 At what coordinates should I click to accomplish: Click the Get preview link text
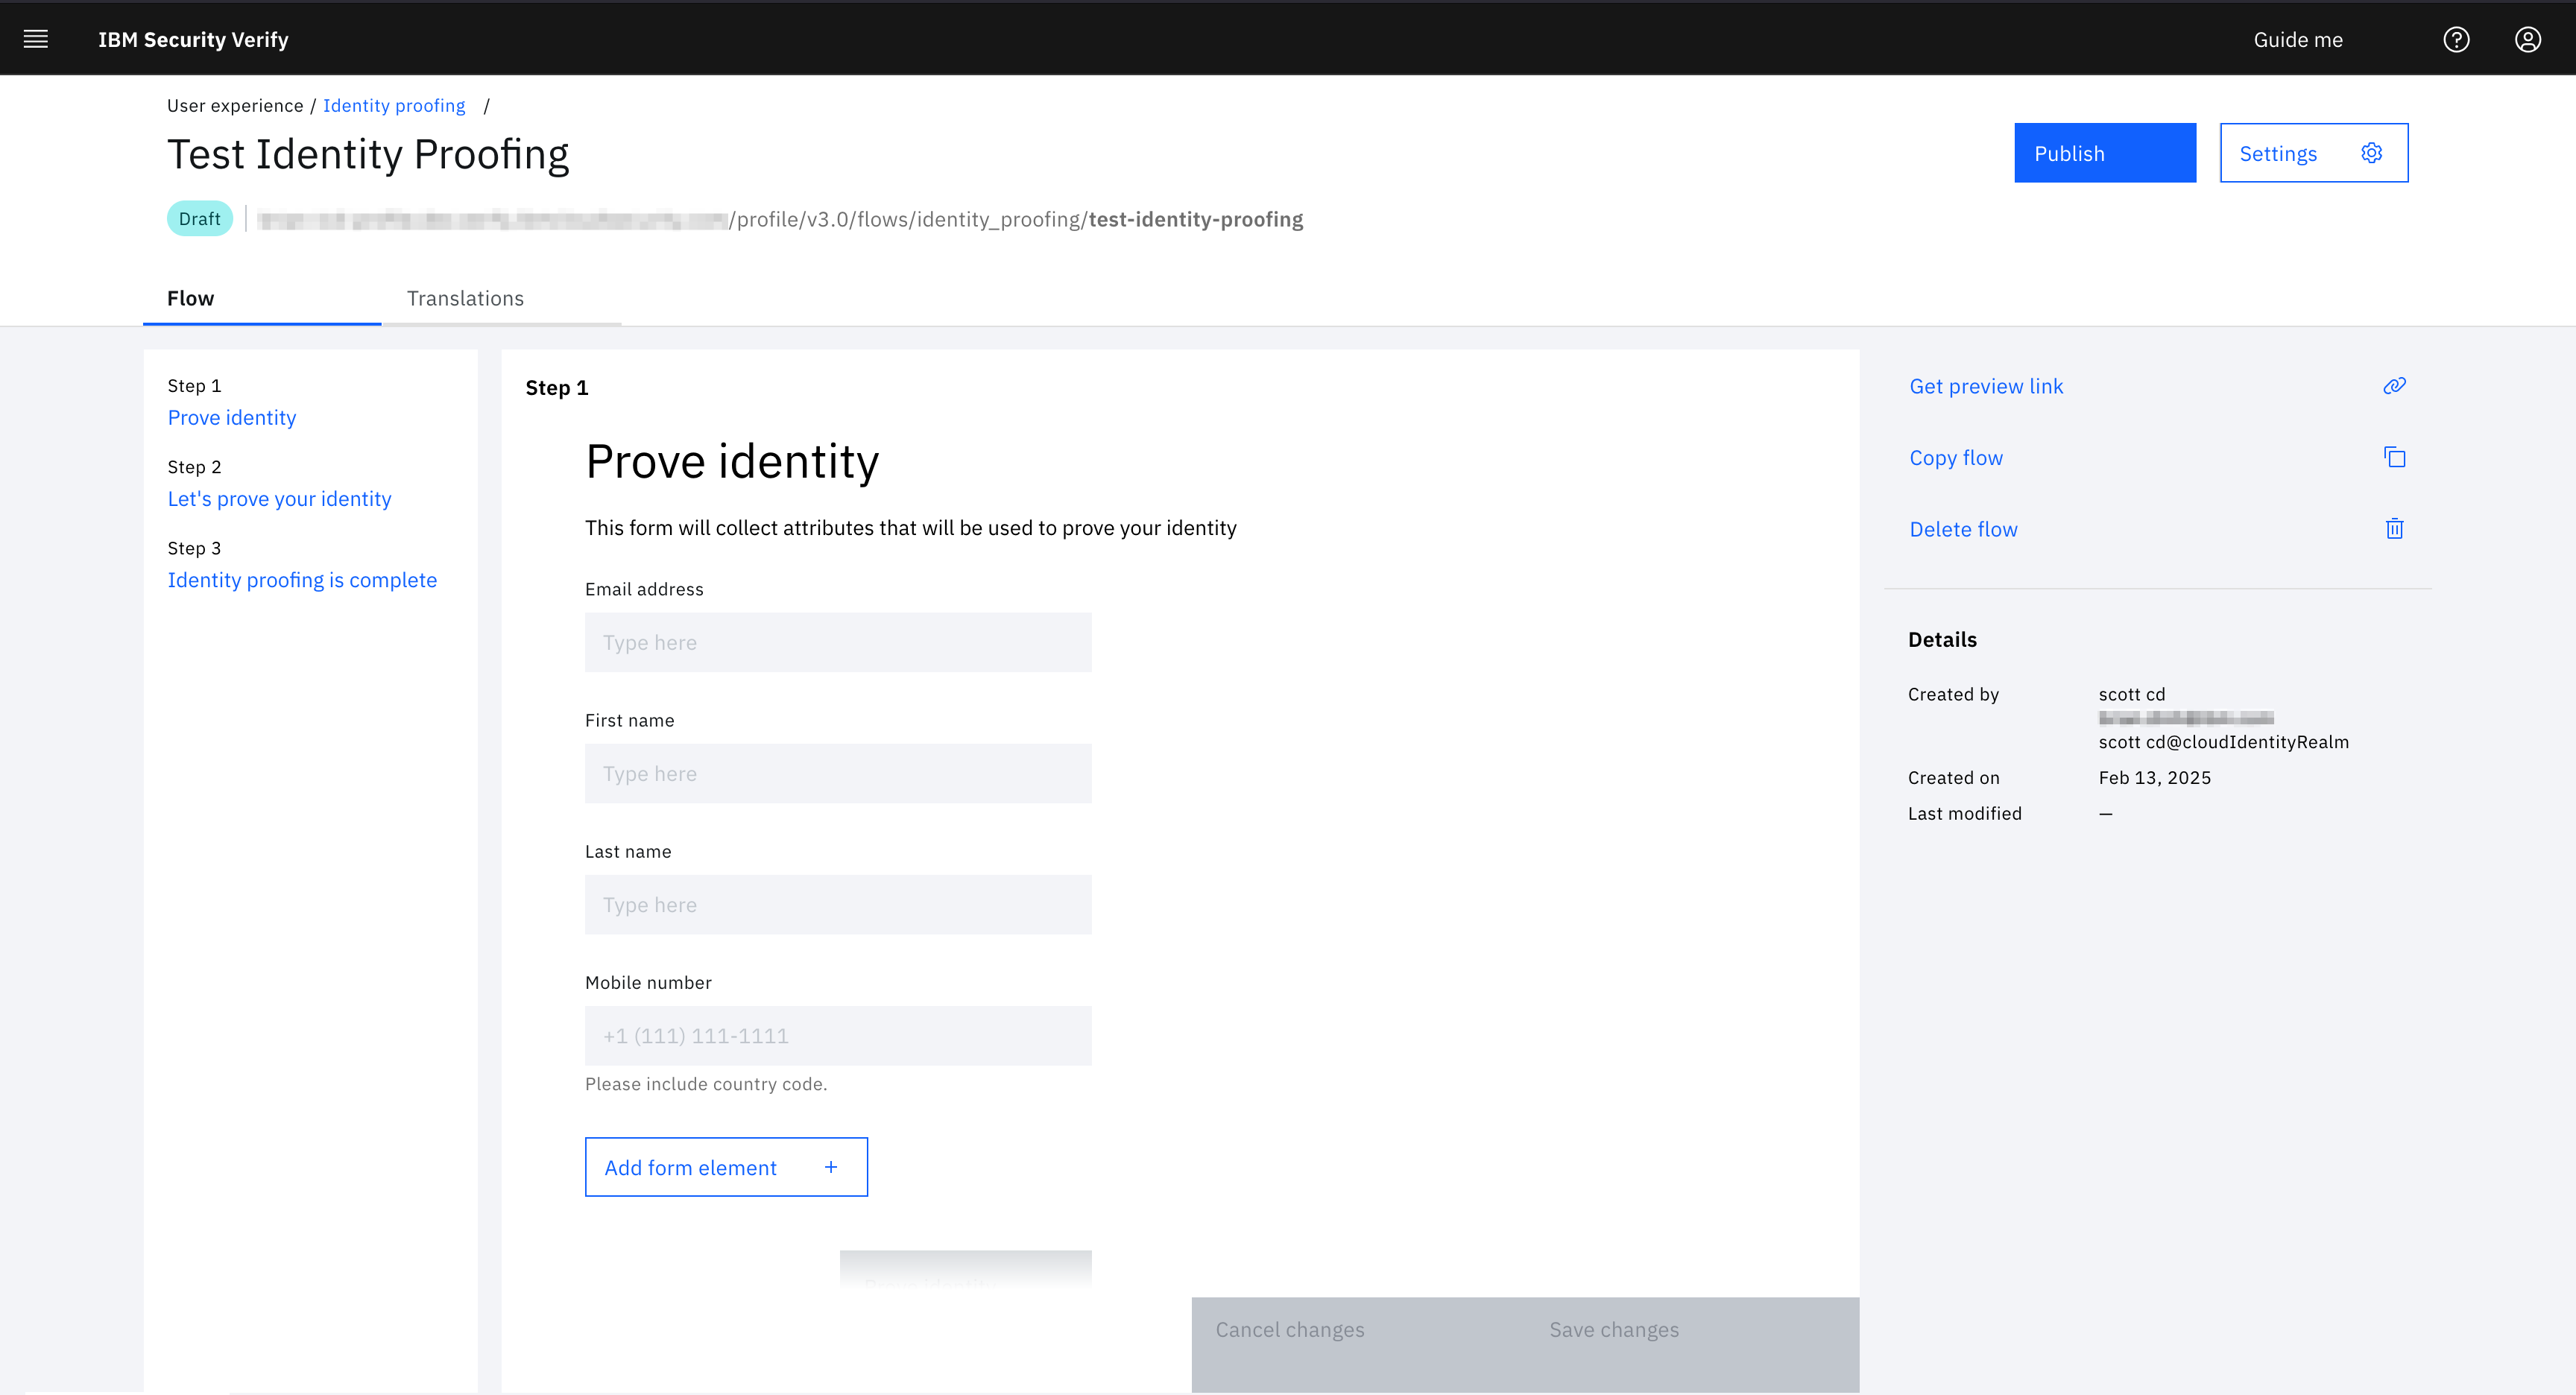pos(1985,386)
